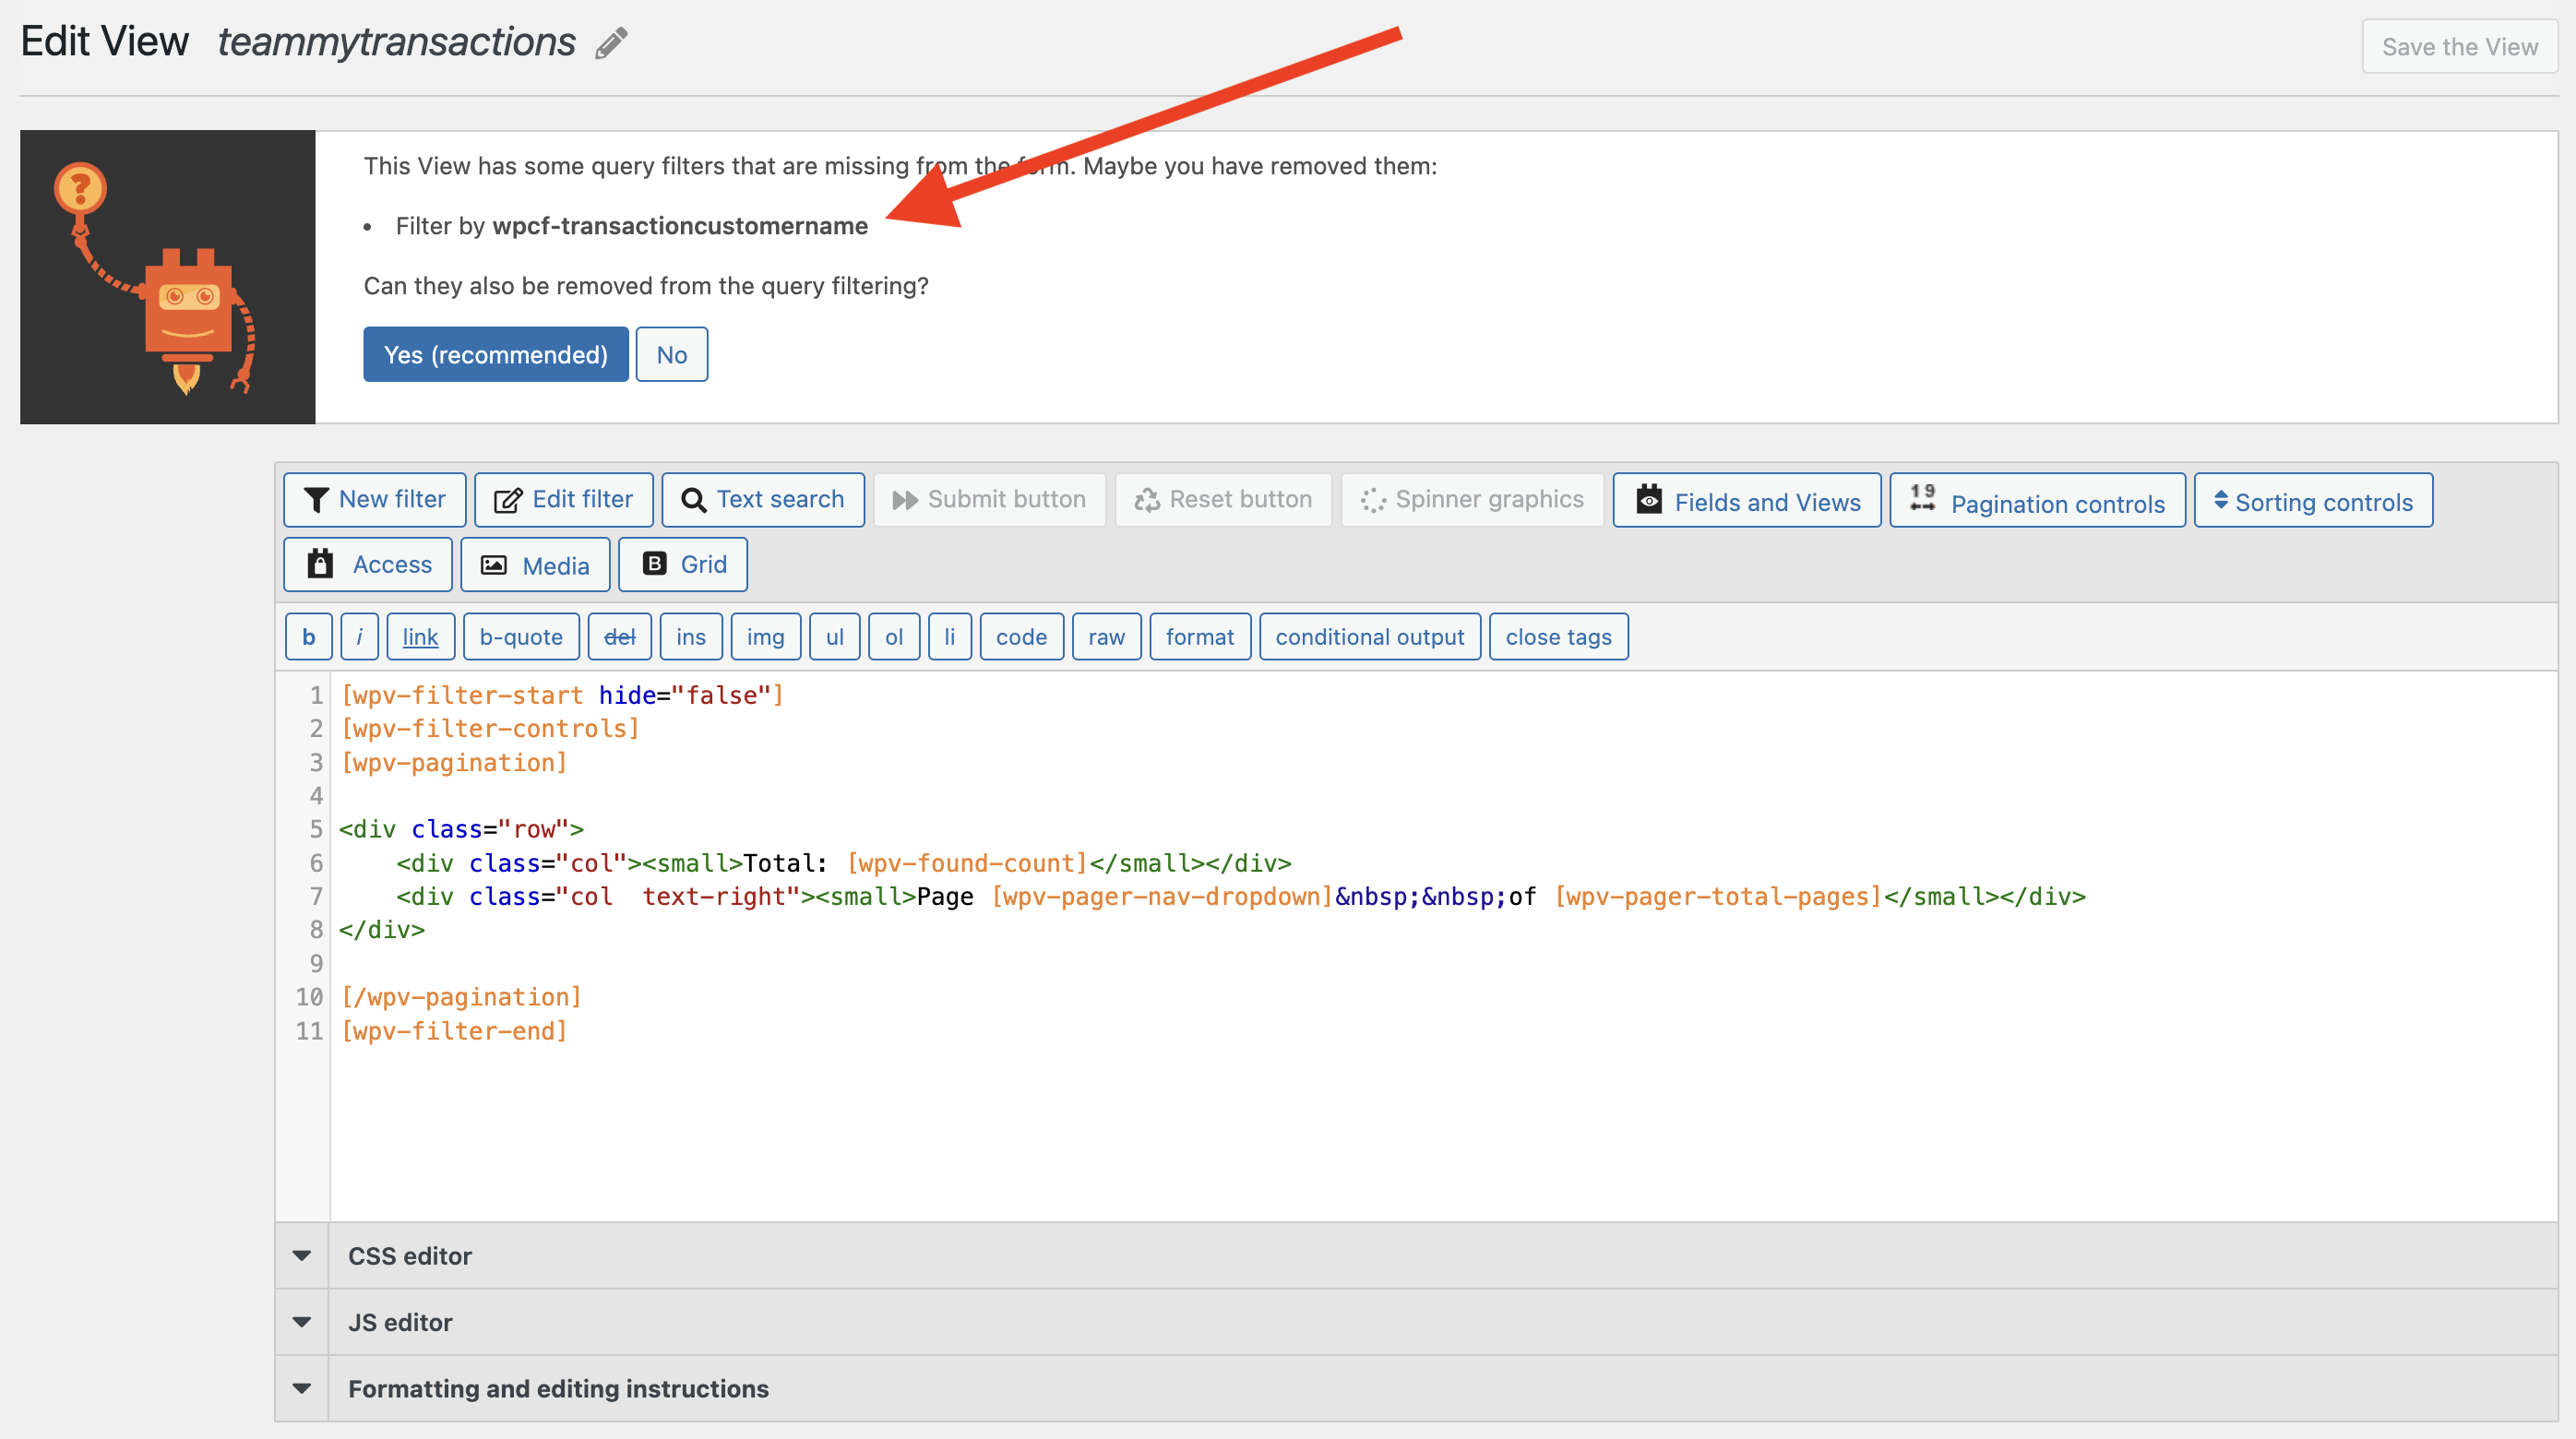The height and width of the screenshot is (1439, 2576).
Task: Click the closing </div> on line 8
Action: pyautogui.click(x=382, y=929)
